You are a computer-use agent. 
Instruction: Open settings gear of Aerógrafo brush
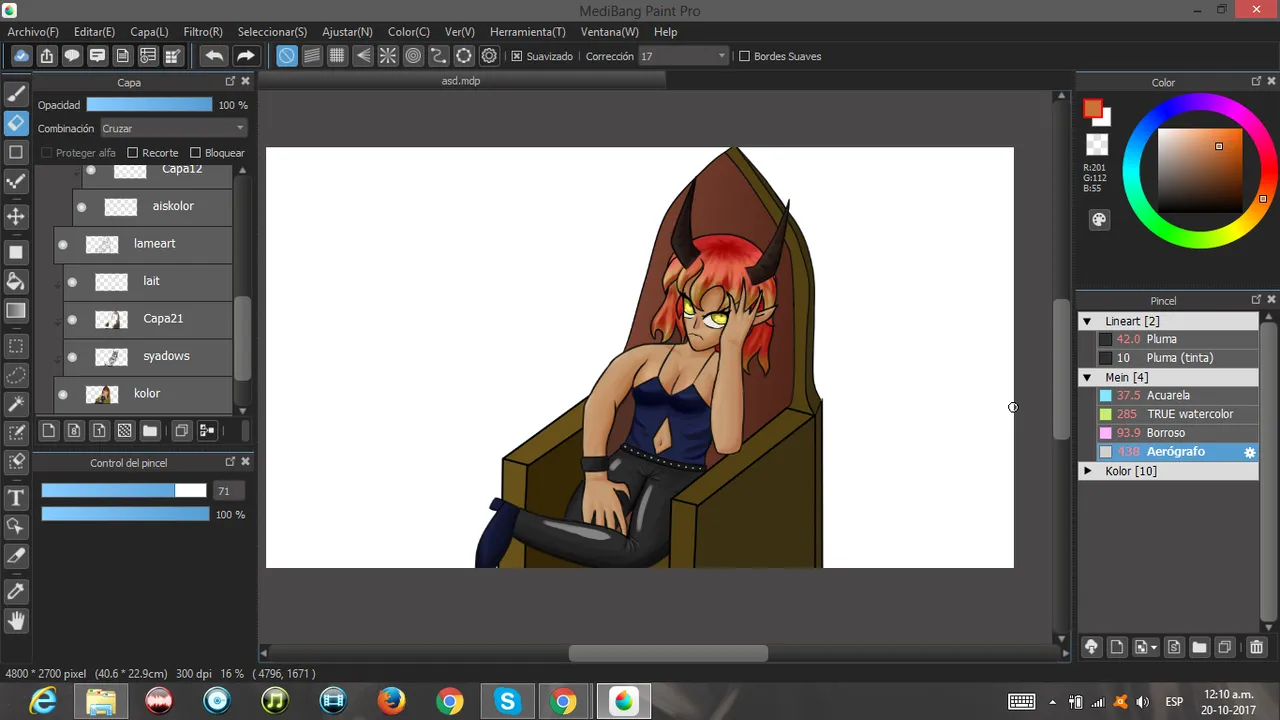click(x=1249, y=452)
